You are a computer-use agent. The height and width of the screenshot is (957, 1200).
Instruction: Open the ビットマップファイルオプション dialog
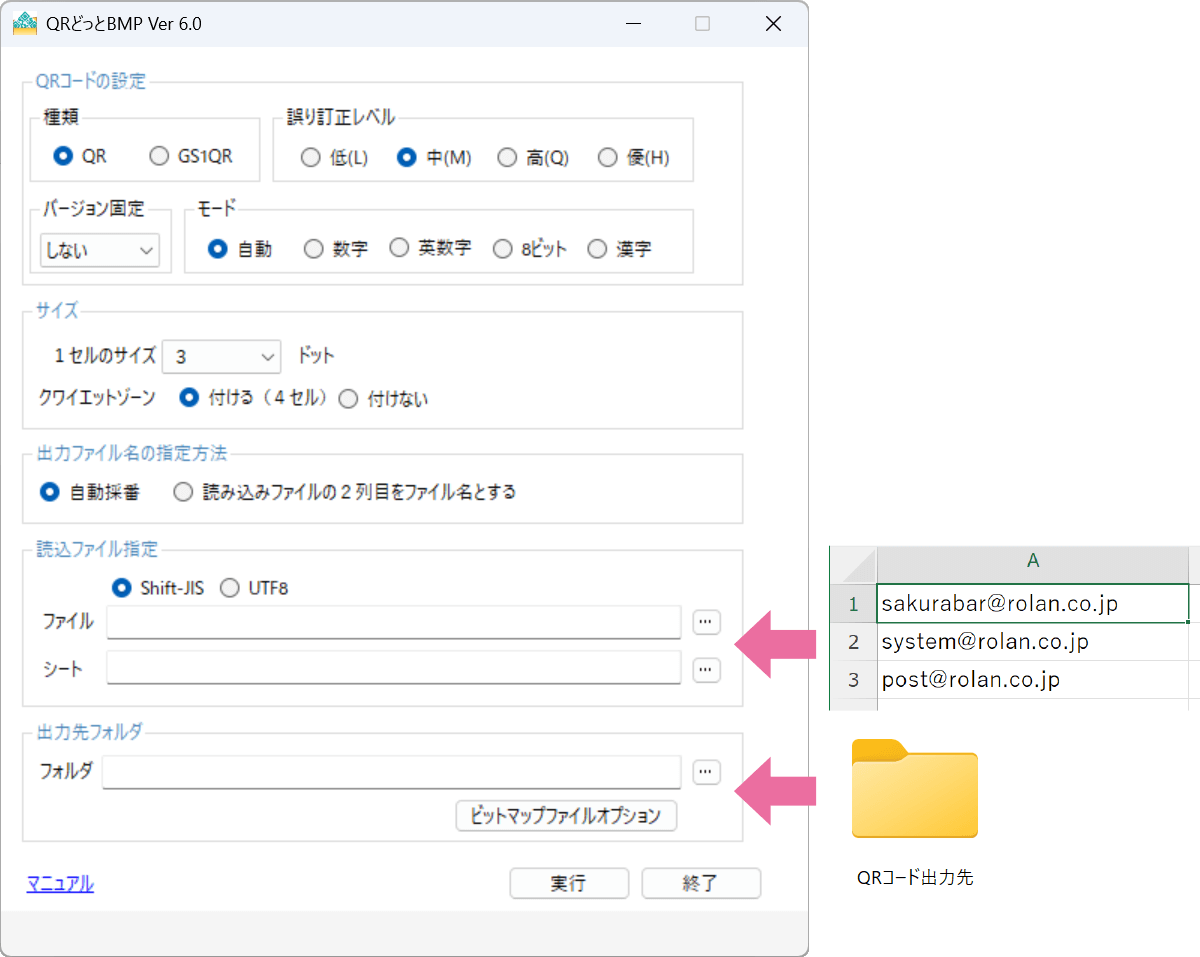(x=565, y=816)
